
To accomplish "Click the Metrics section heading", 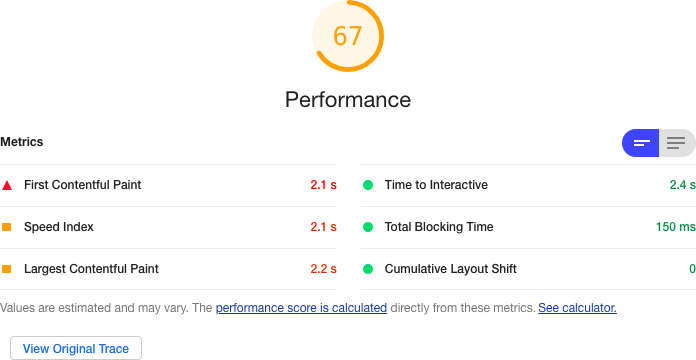I will [22, 142].
